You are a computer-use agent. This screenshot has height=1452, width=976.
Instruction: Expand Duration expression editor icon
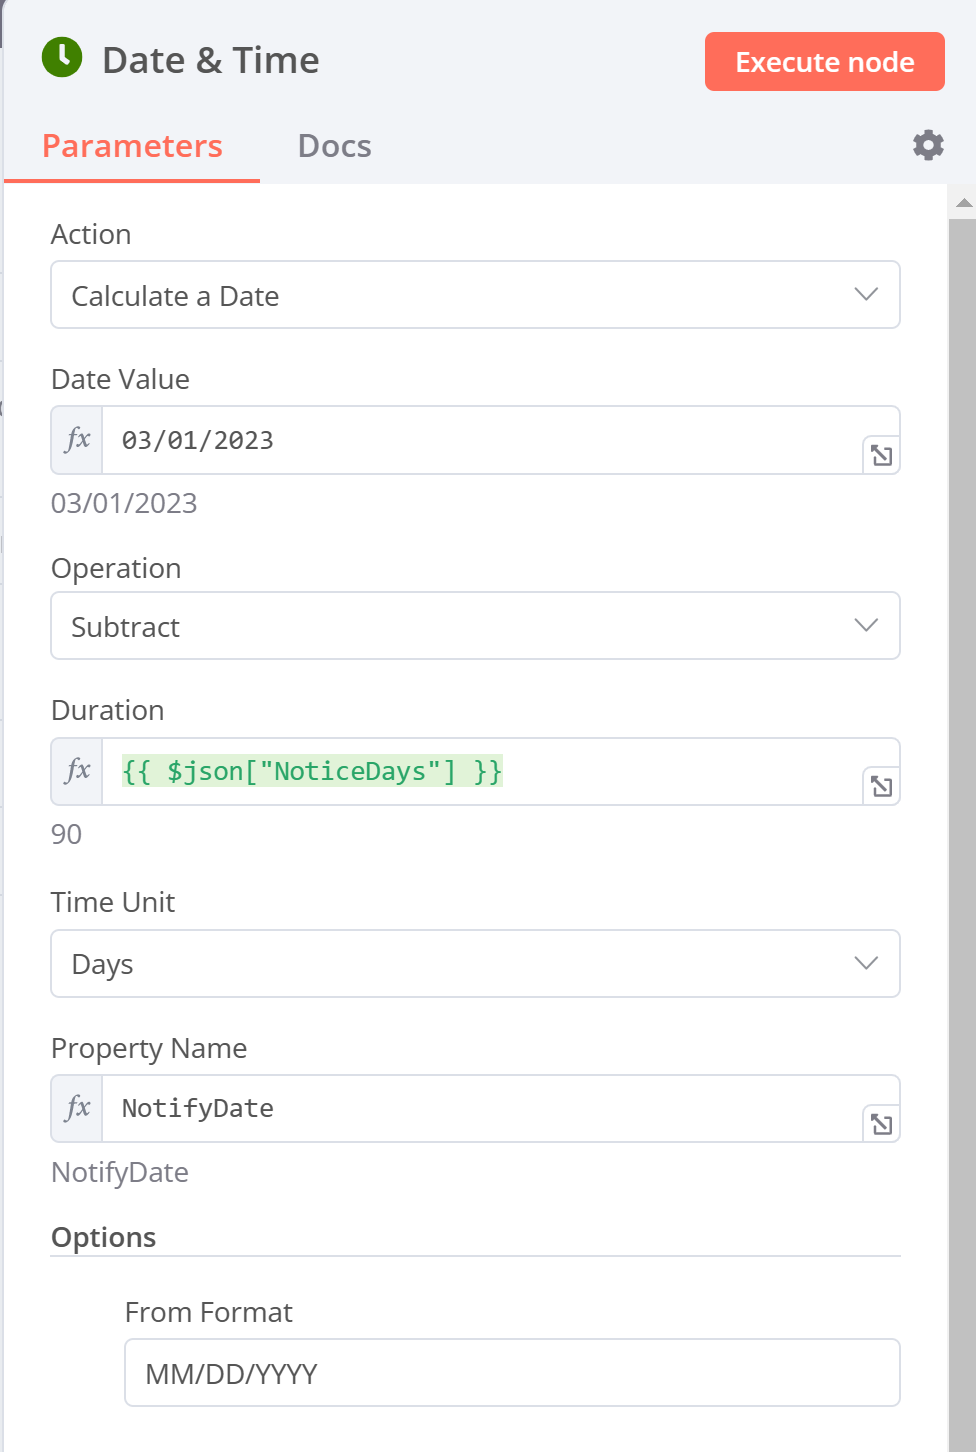point(881,787)
